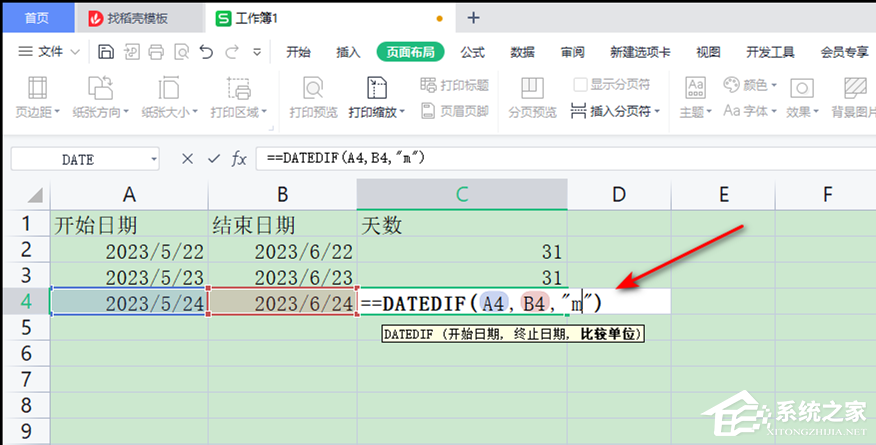
Task: Open the Aa 字体 theme fonts option
Action: (750, 111)
